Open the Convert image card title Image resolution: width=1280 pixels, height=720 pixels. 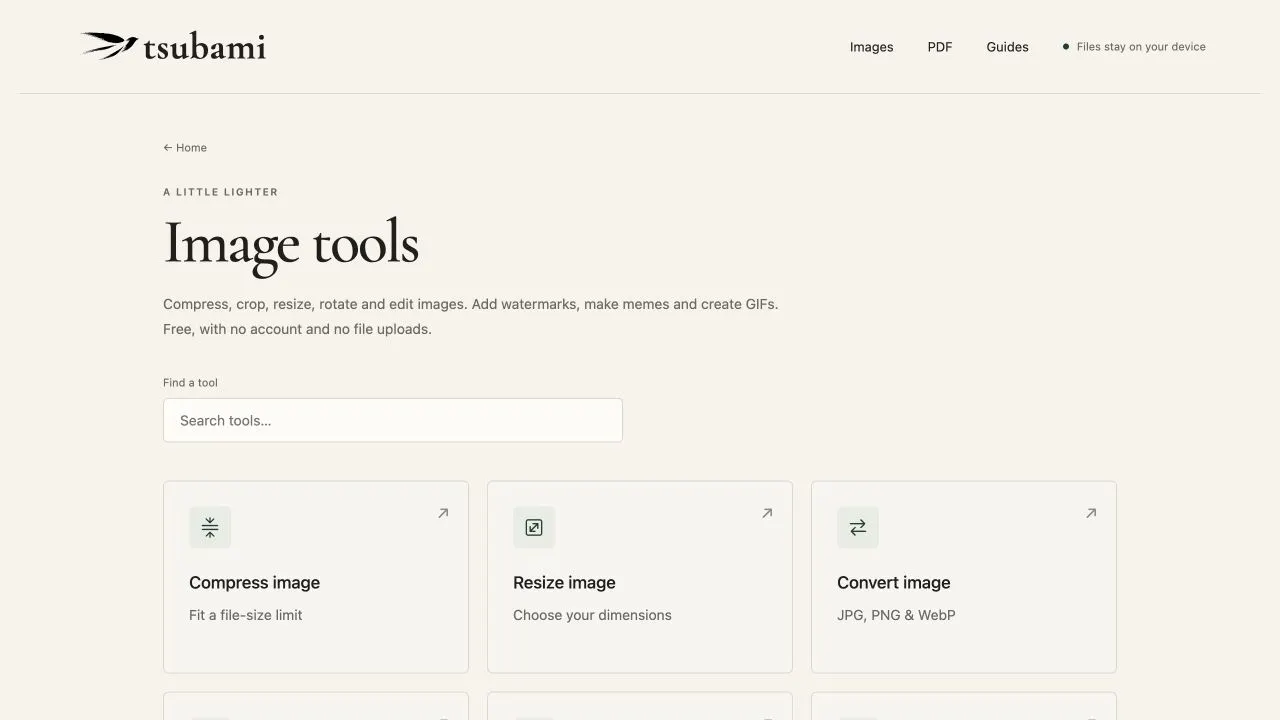tap(893, 583)
